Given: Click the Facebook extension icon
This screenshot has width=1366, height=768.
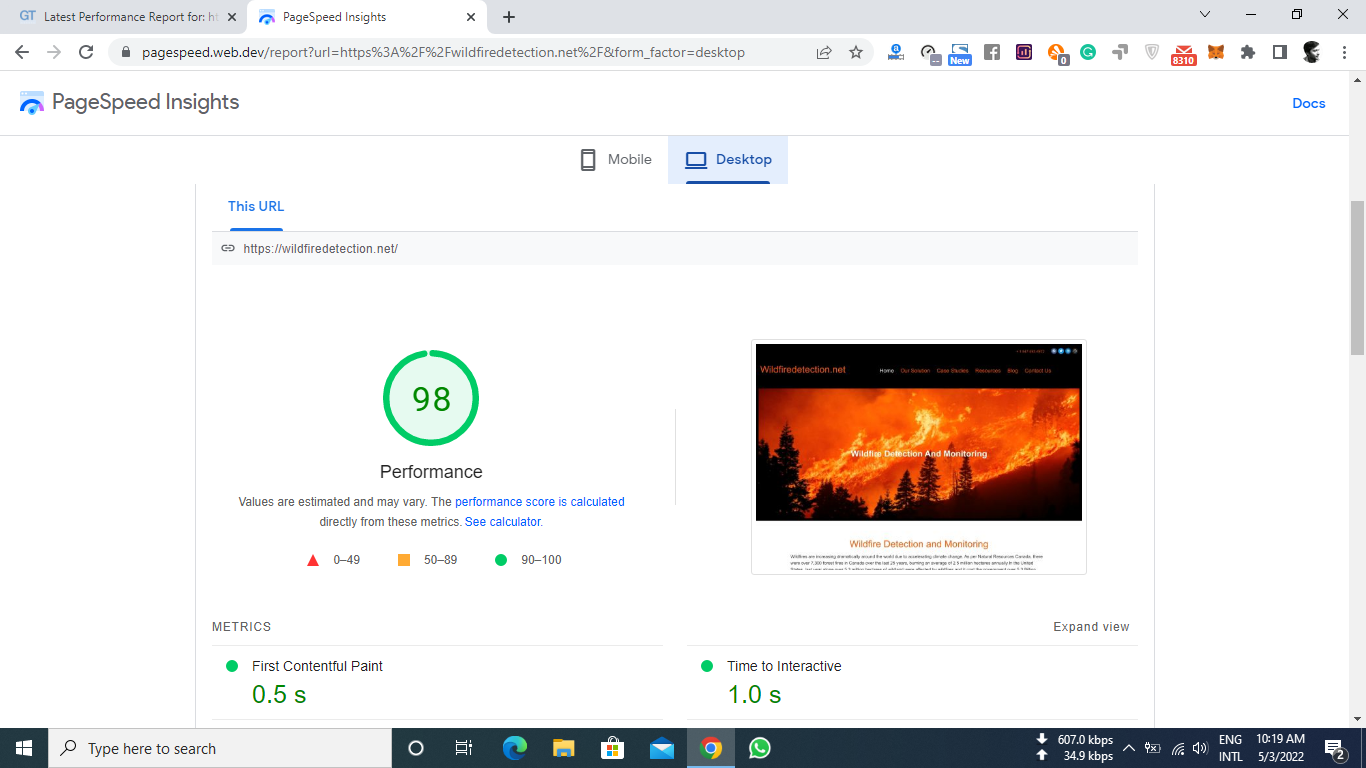Looking at the screenshot, I should pyautogui.click(x=992, y=52).
